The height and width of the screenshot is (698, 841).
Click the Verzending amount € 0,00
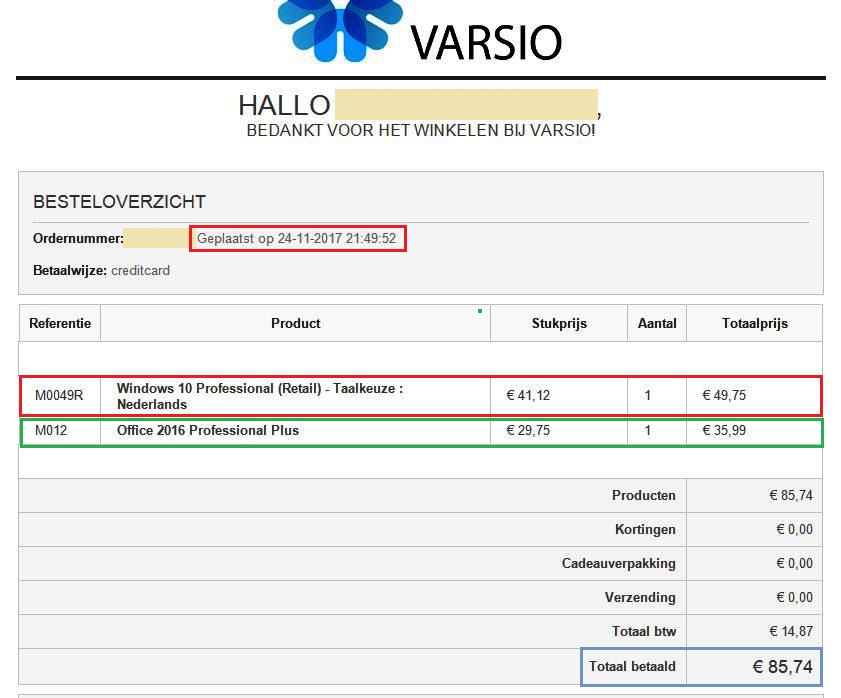tap(795, 597)
